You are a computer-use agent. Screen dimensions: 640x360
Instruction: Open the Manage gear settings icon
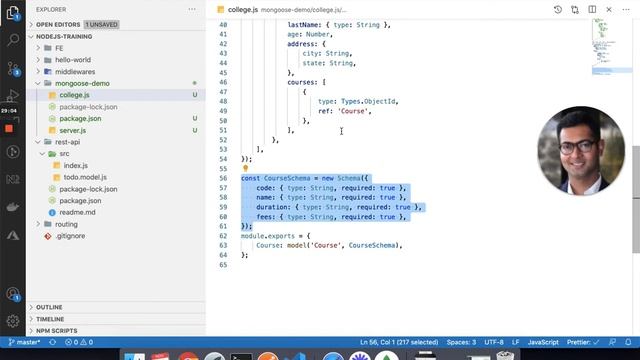click(13, 321)
